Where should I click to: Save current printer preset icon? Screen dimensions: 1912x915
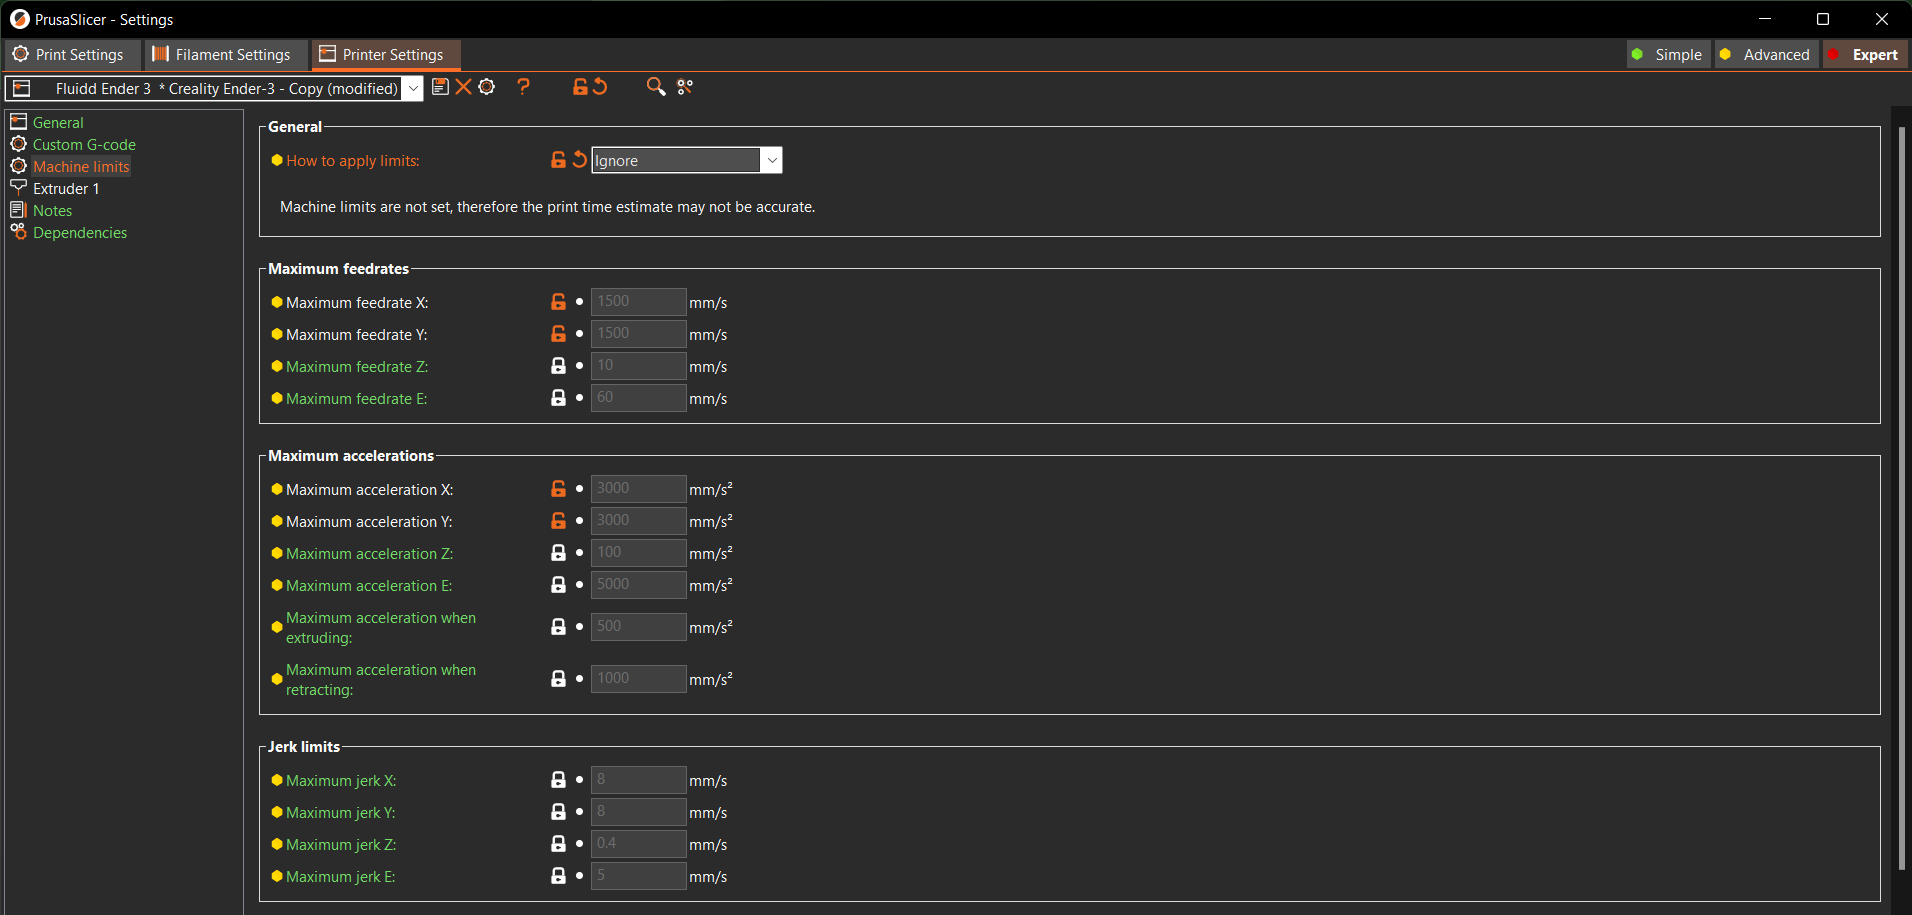440,87
